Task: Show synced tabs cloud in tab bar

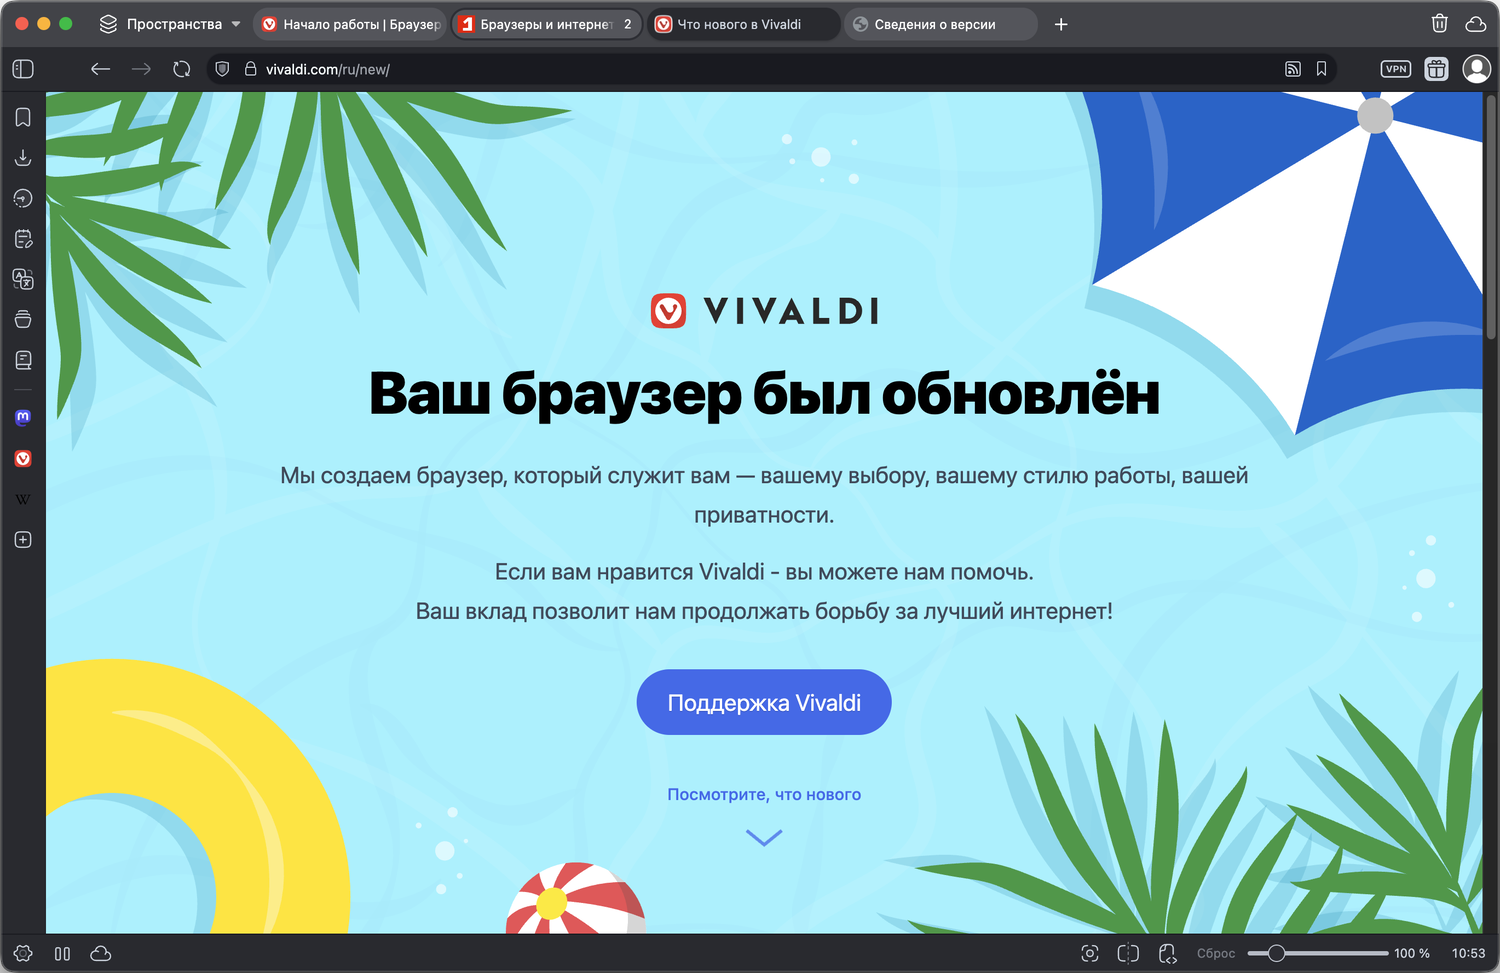Action: pyautogui.click(x=1475, y=24)
